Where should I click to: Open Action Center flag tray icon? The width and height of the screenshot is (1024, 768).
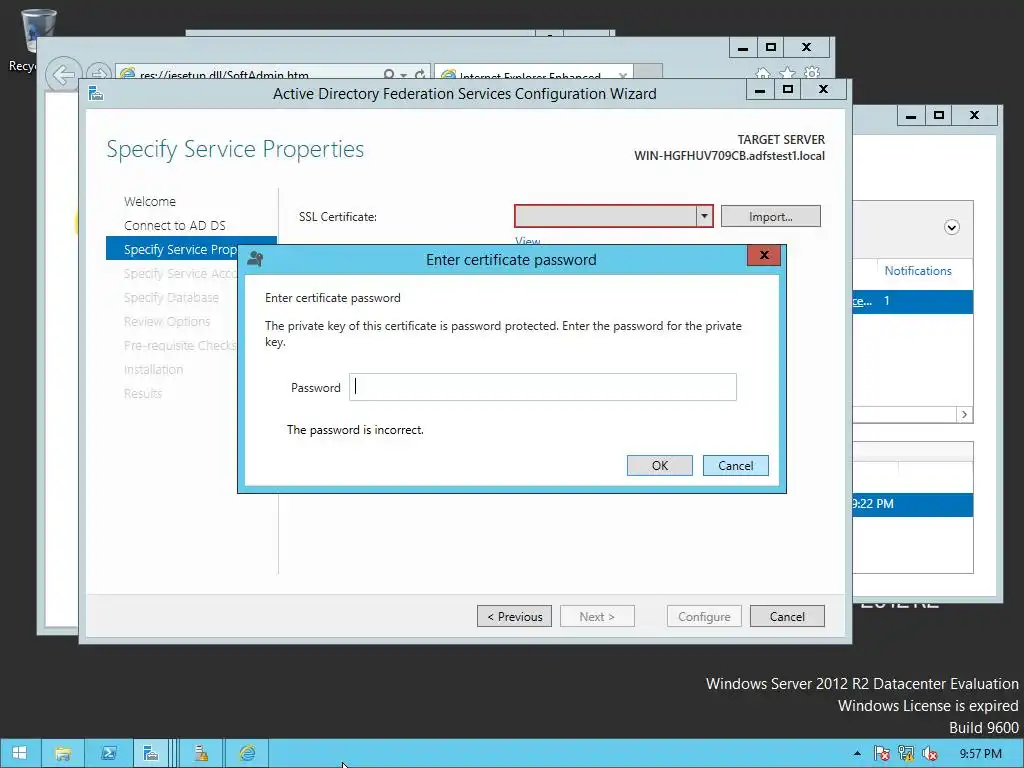pyautogui.click(x=882, y=754)
